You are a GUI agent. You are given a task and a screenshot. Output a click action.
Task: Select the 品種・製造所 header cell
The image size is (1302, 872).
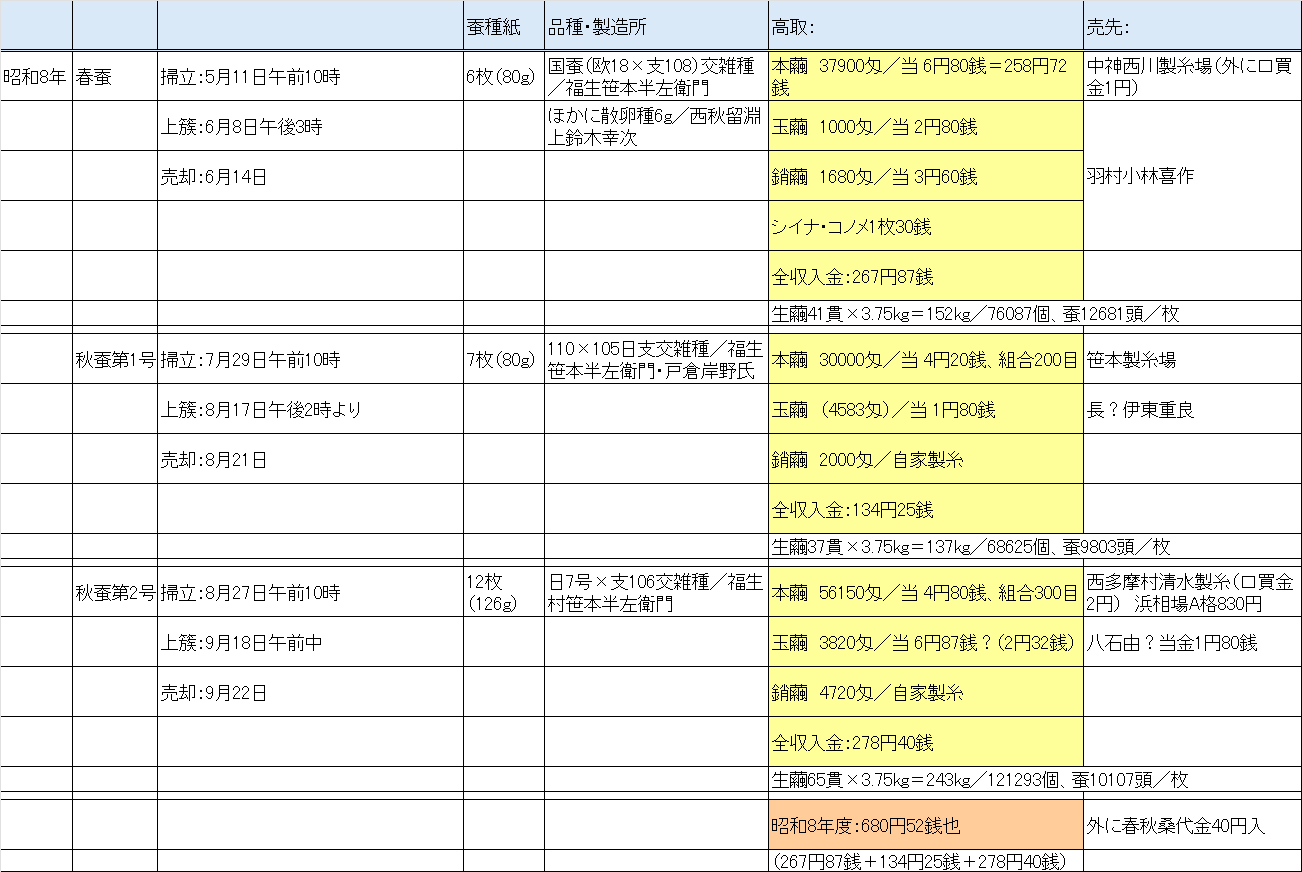click(x=656, y=27)
